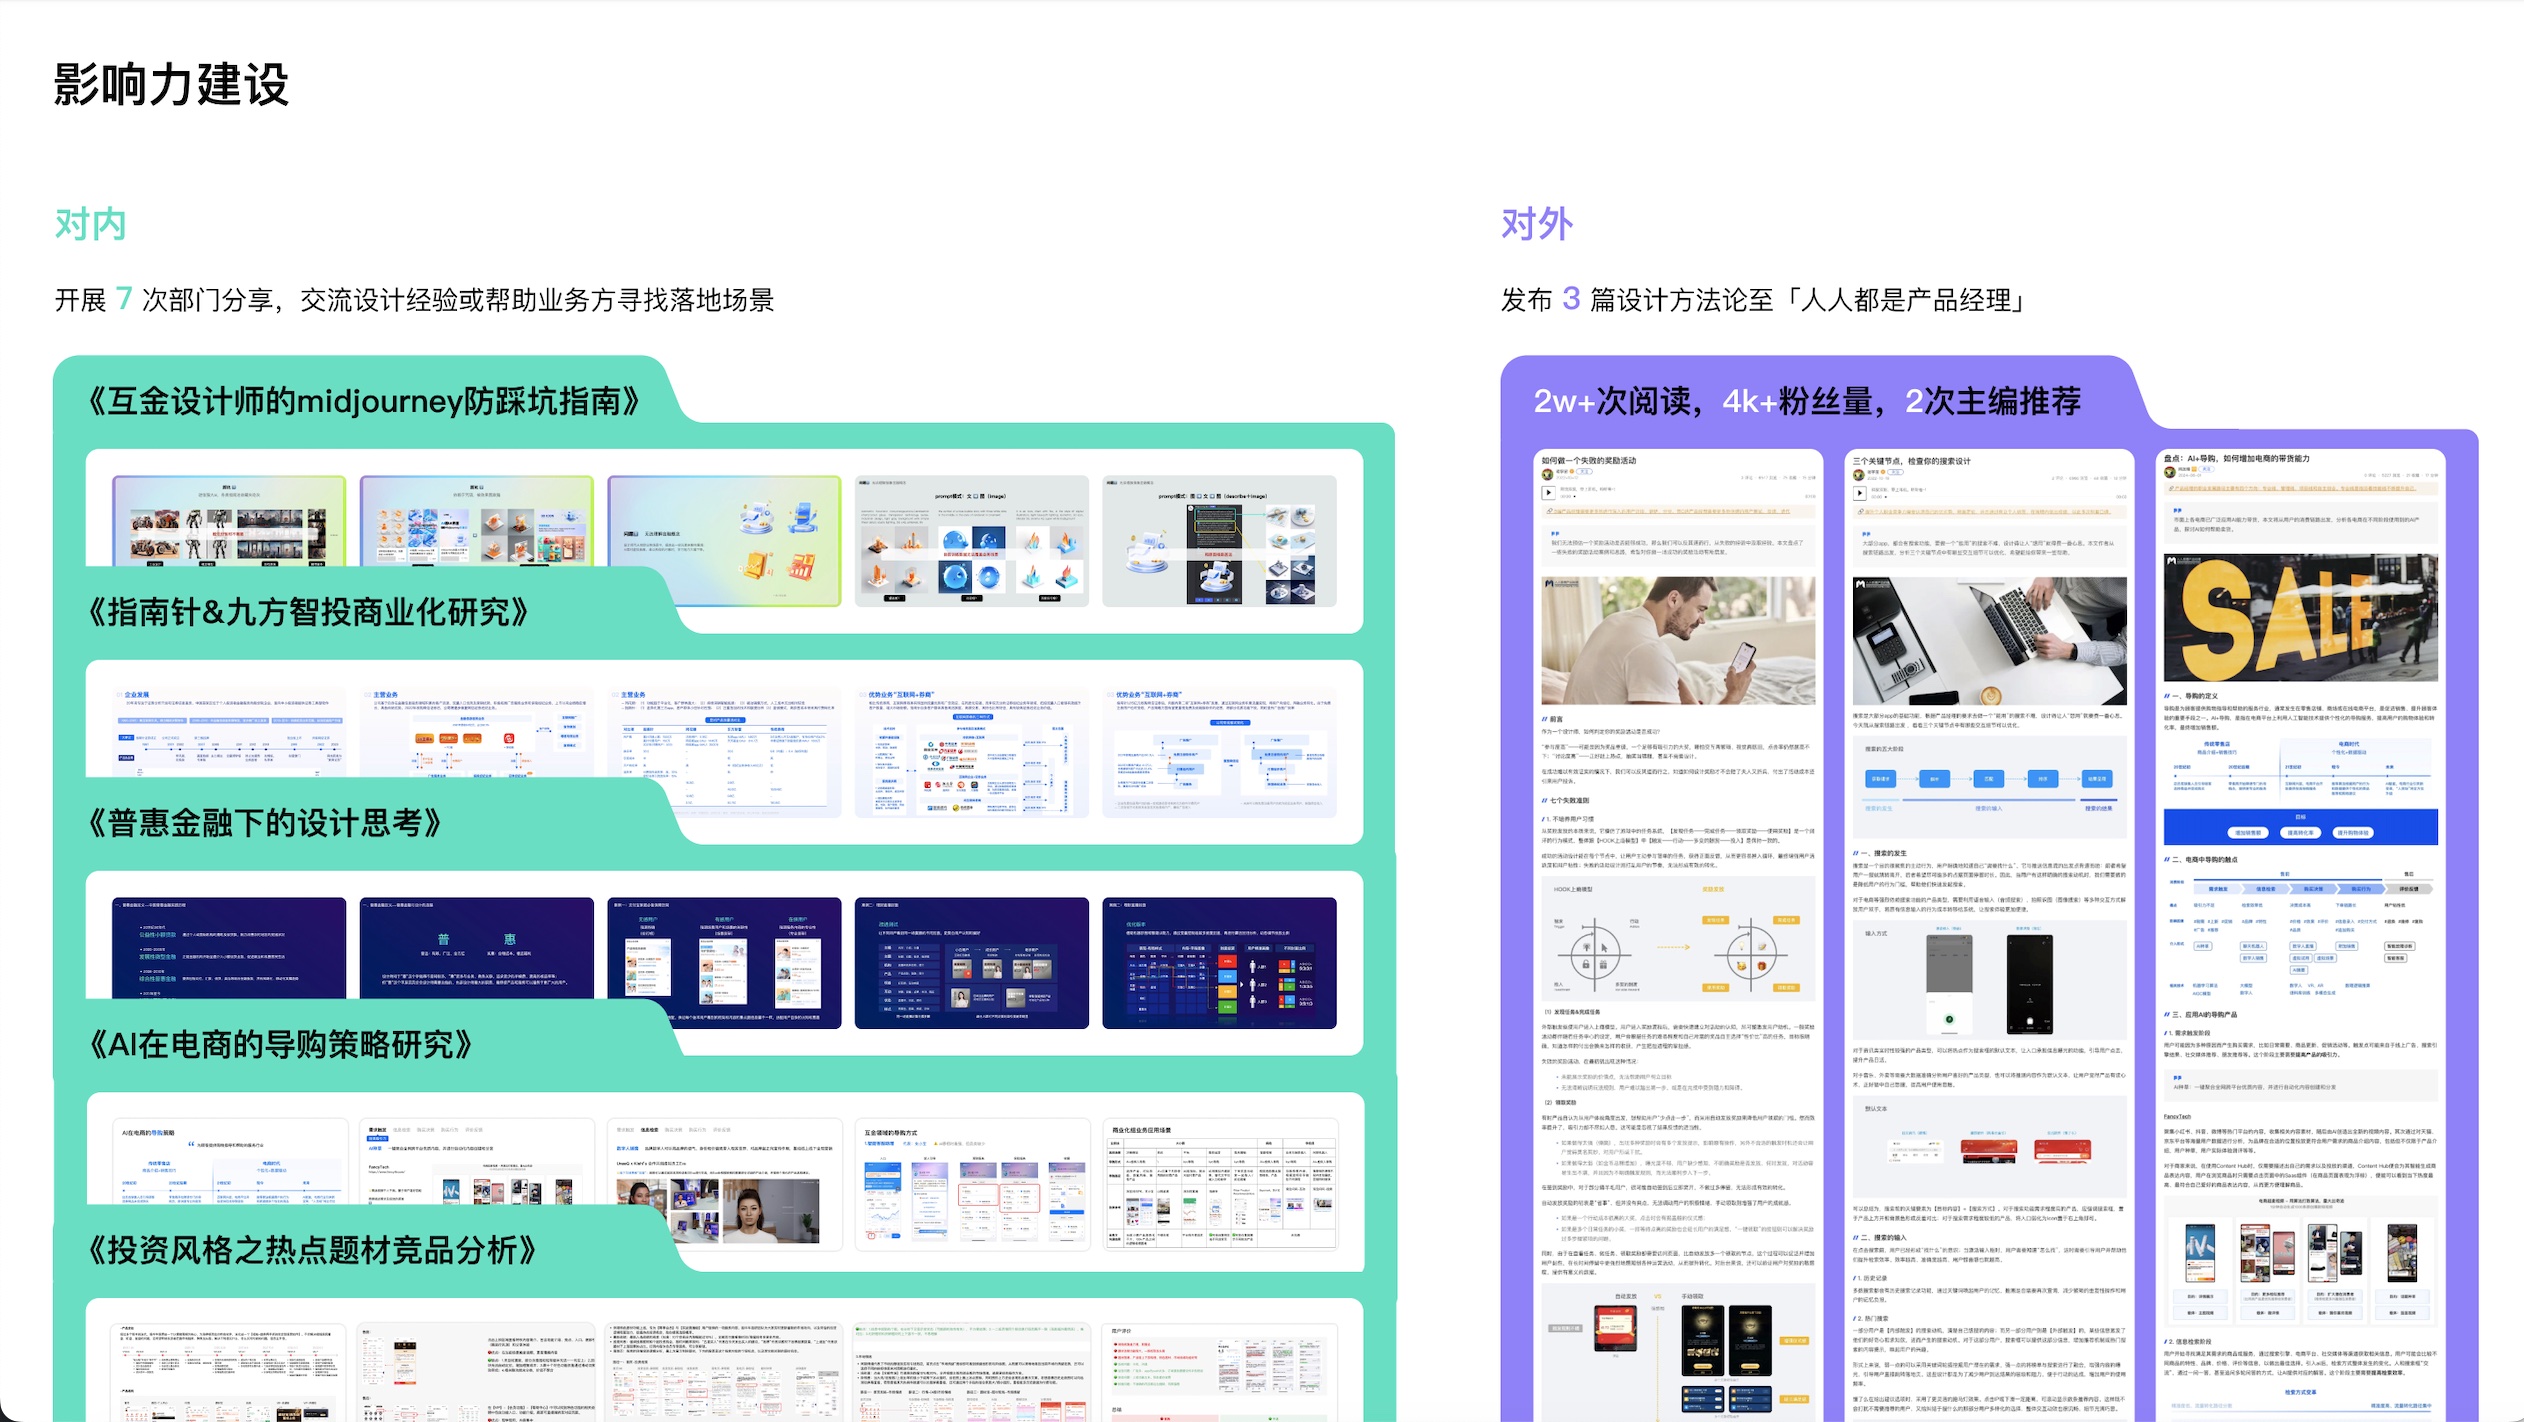Click author avatar in failed reward activity article
This screenshot has width=2524, height=1422.
1548,472
